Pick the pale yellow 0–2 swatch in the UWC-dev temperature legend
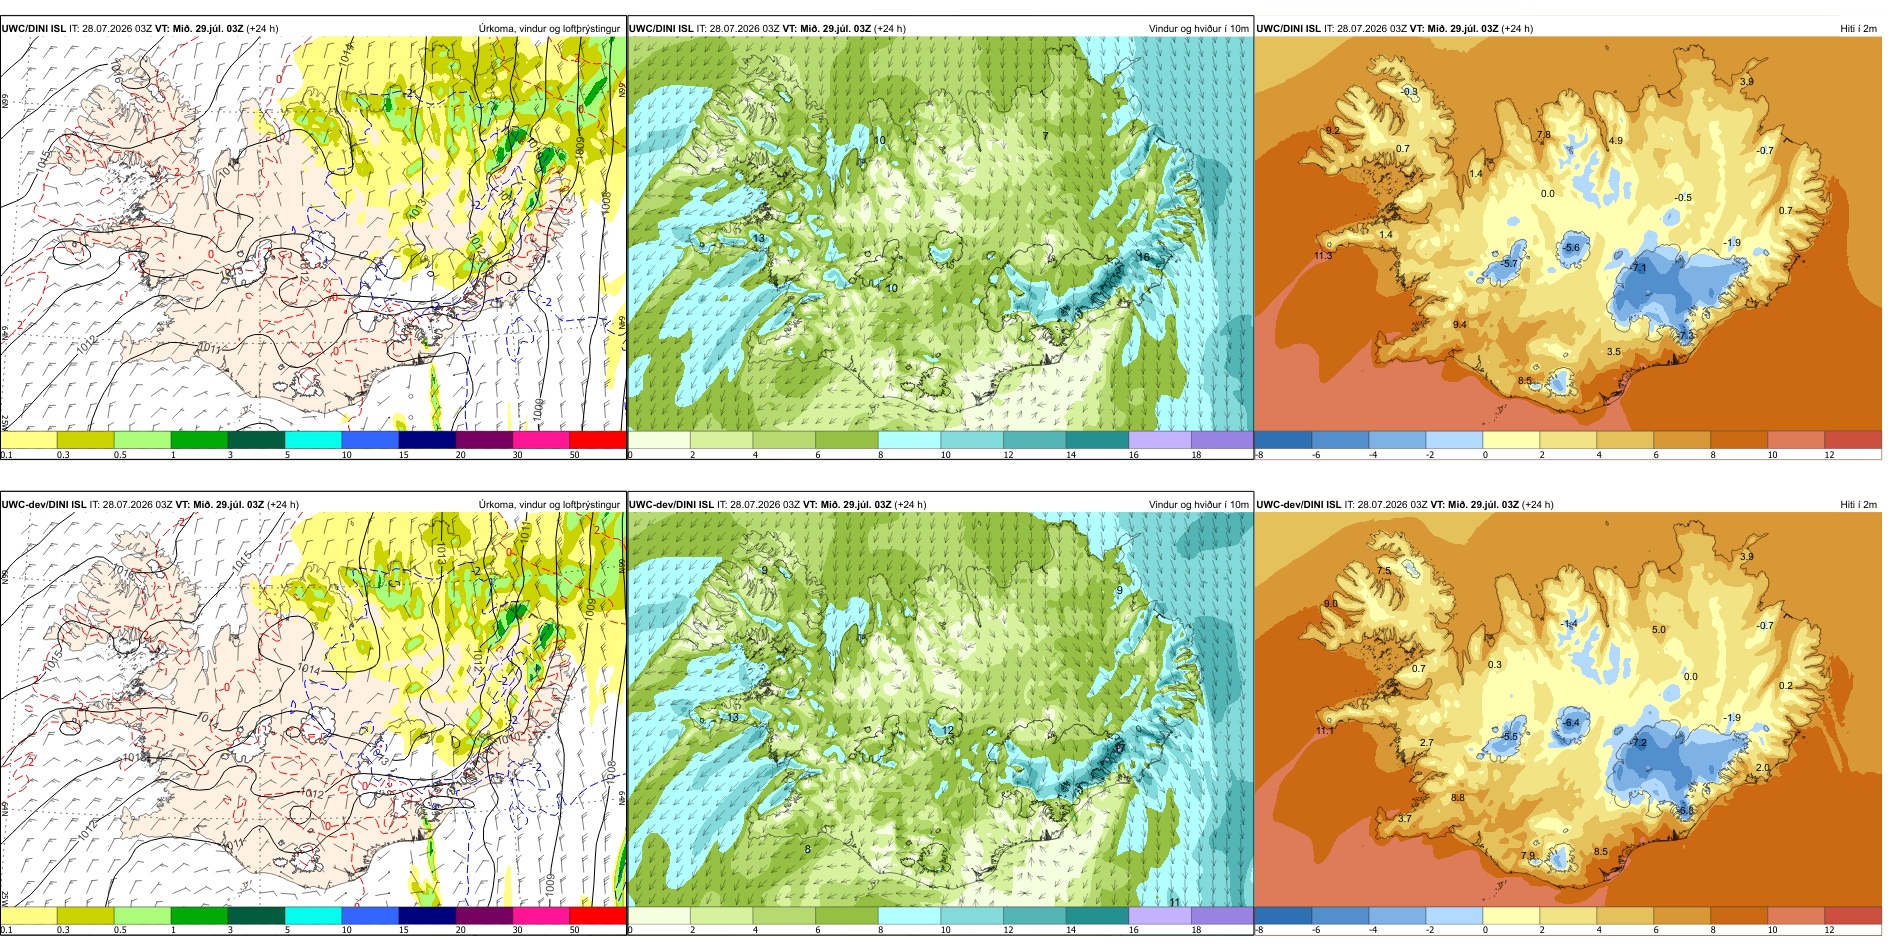 point(1511,915)
